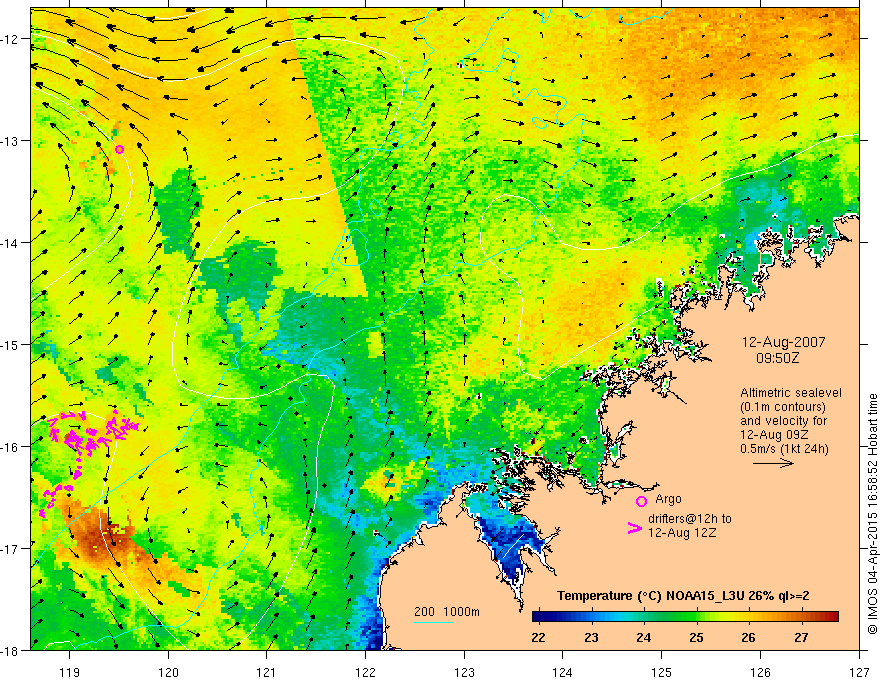Click the 'Altimetric sealevel' legend text

(x=791, y=393)
